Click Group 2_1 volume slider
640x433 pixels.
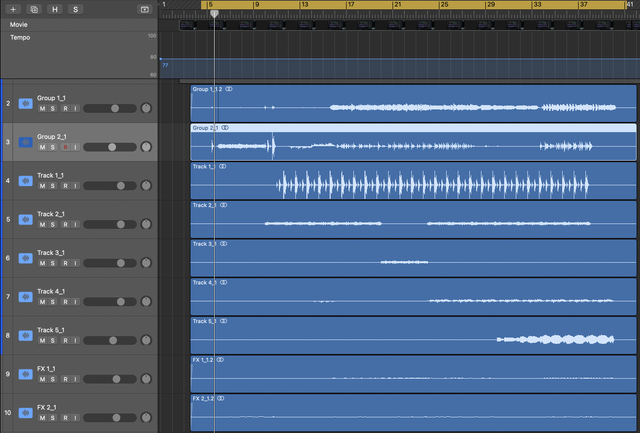(110, 147)
